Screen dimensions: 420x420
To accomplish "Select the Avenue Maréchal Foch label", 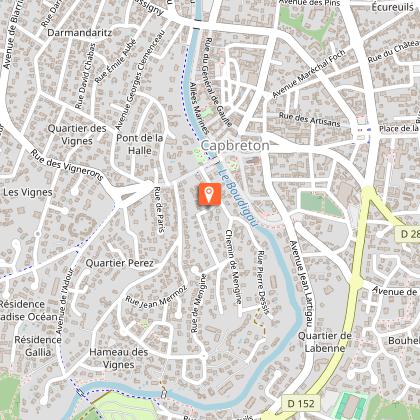I will pos(309,74).
